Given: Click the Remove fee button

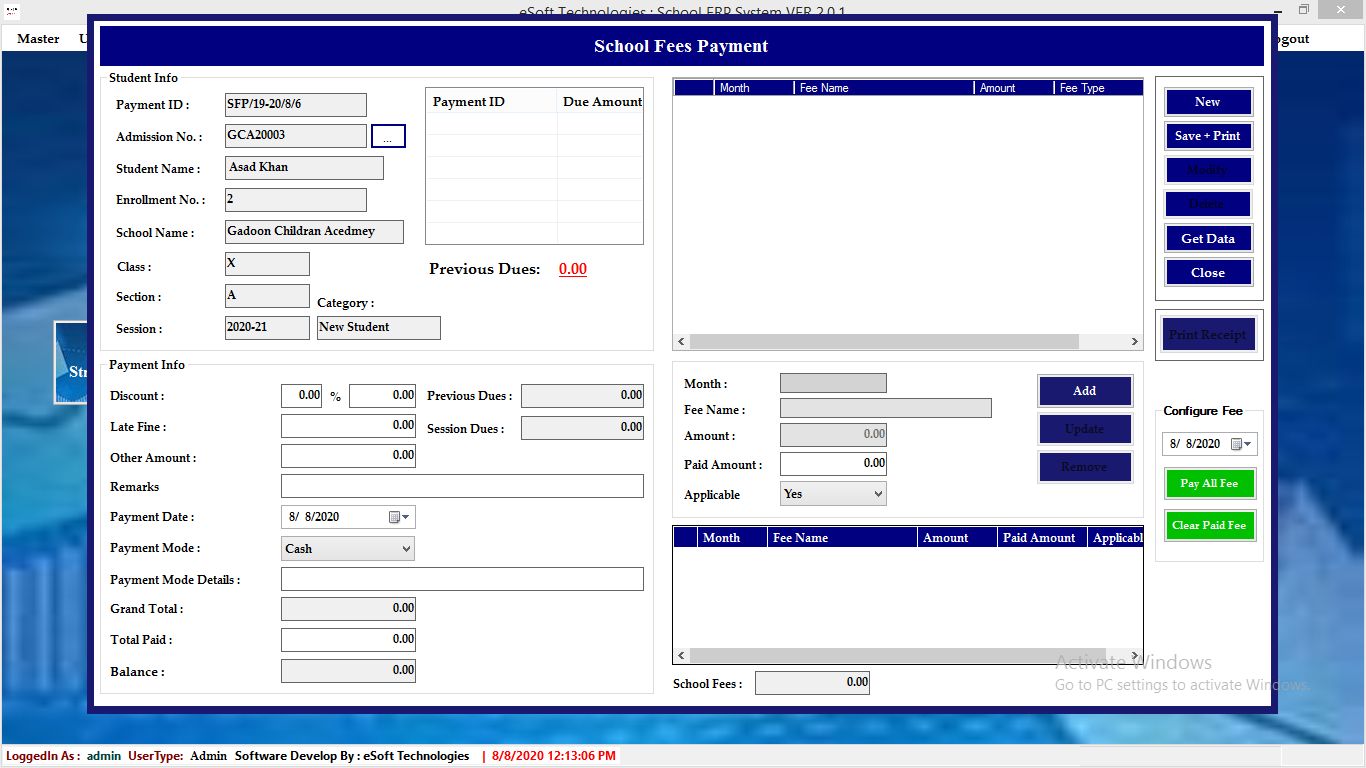Looking at the screenshot, I should [1085, 467].
